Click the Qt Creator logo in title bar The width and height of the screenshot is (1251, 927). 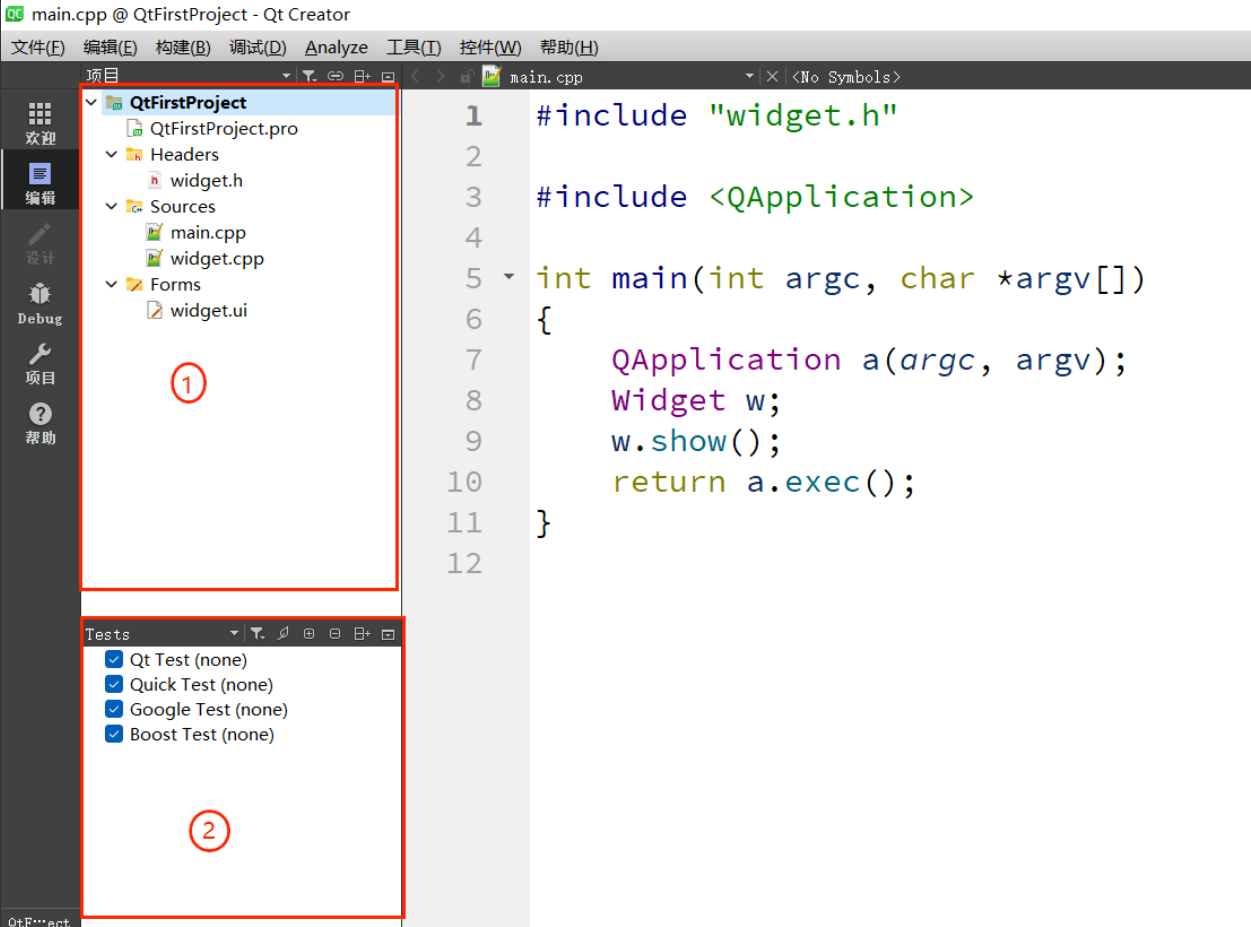click(x=15, y=14)
